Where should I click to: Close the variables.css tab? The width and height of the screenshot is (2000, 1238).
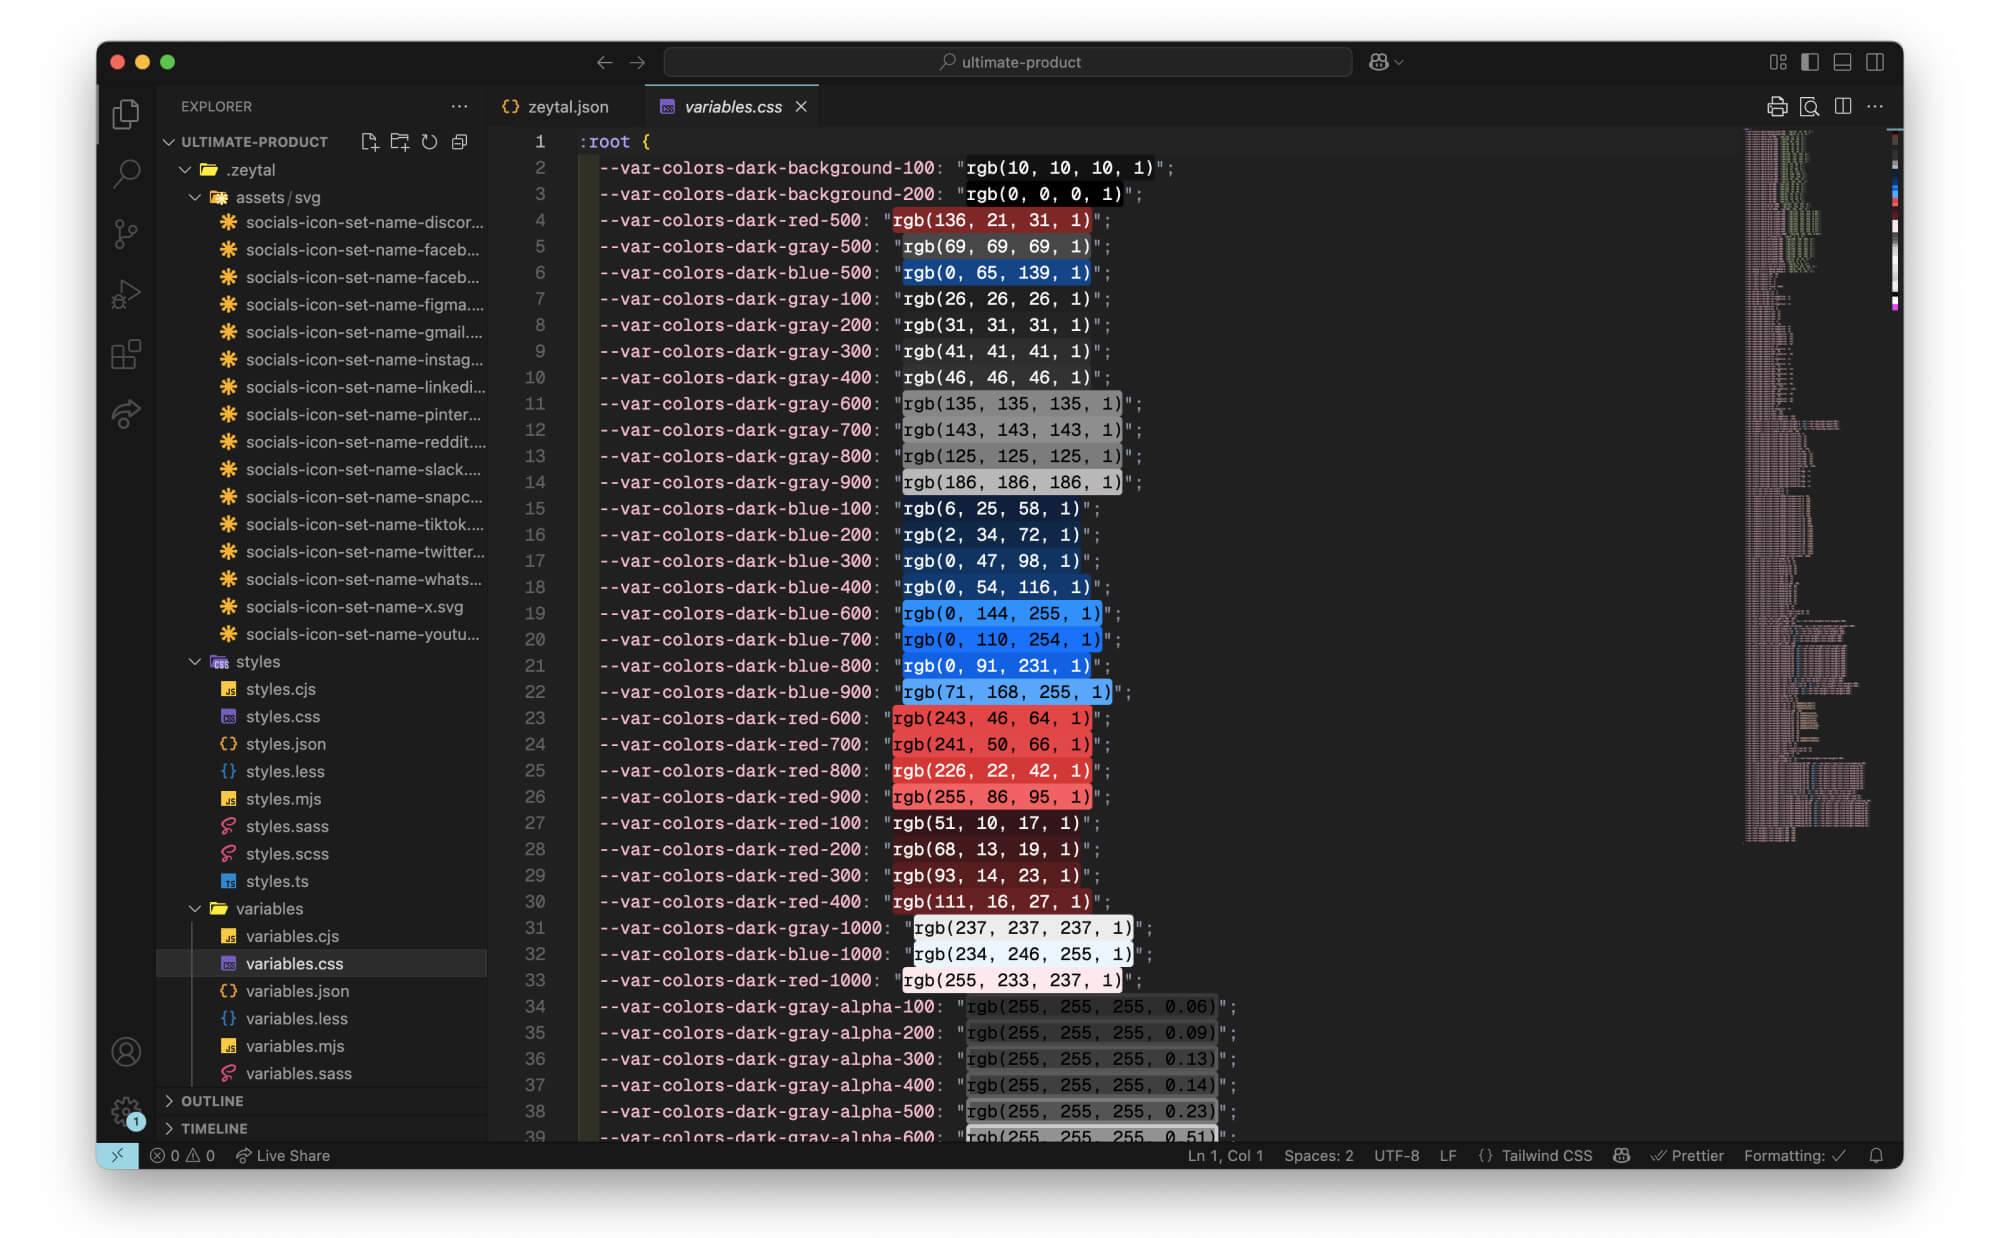pyautogui.click(x=801, y=107)
